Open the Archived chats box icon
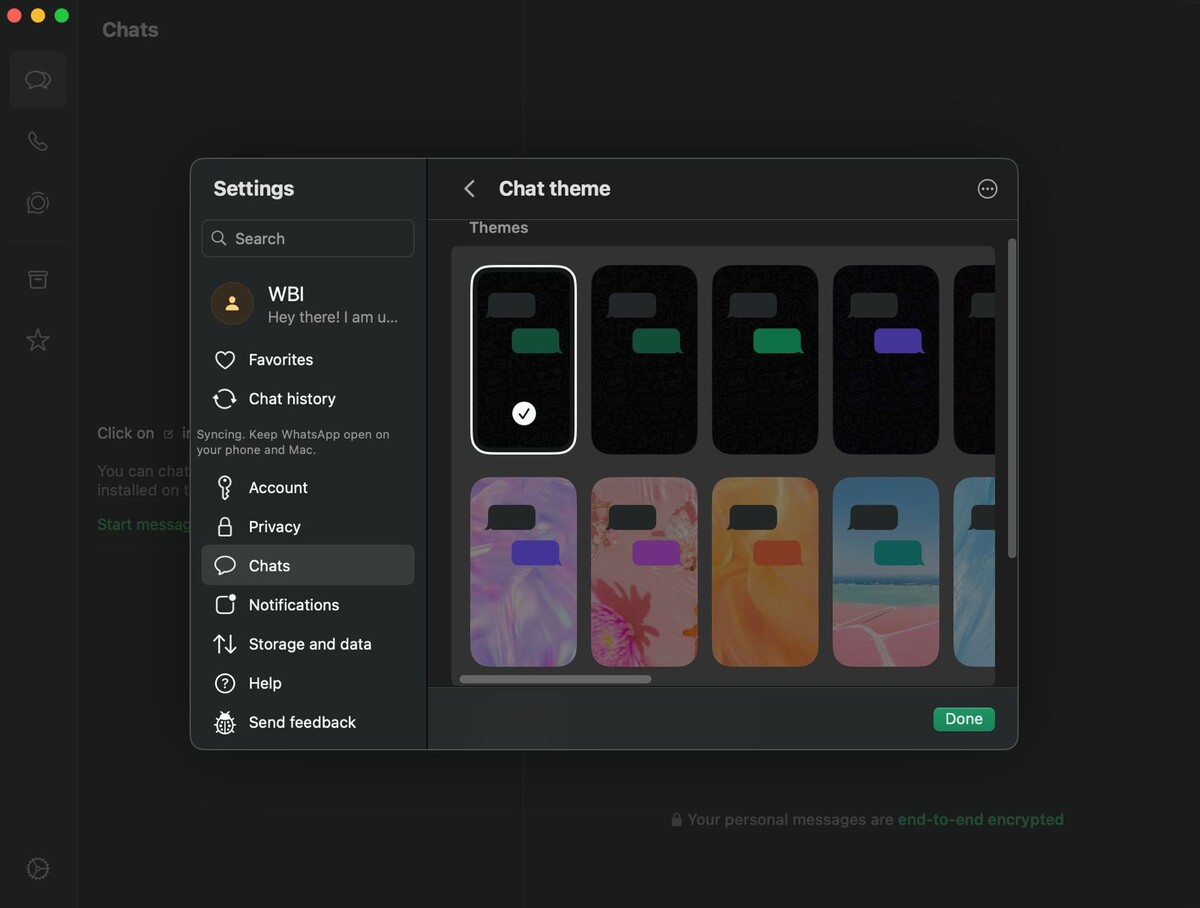The image size is (1200, 908). point(38,279)
